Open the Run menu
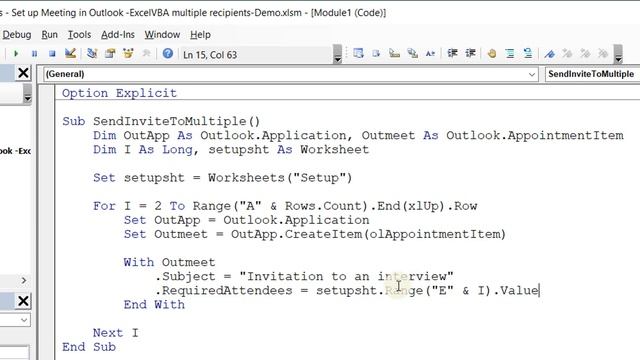 pos(49,35)
